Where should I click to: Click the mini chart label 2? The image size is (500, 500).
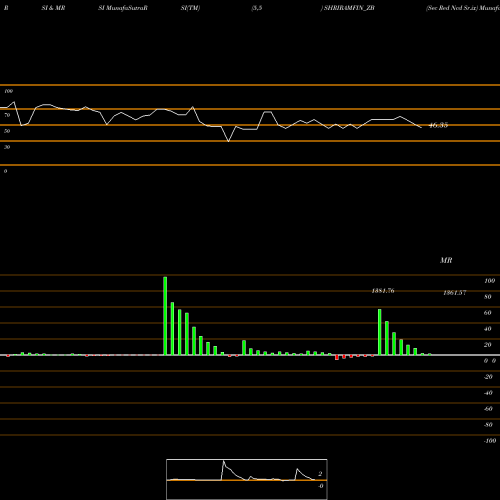320,474
